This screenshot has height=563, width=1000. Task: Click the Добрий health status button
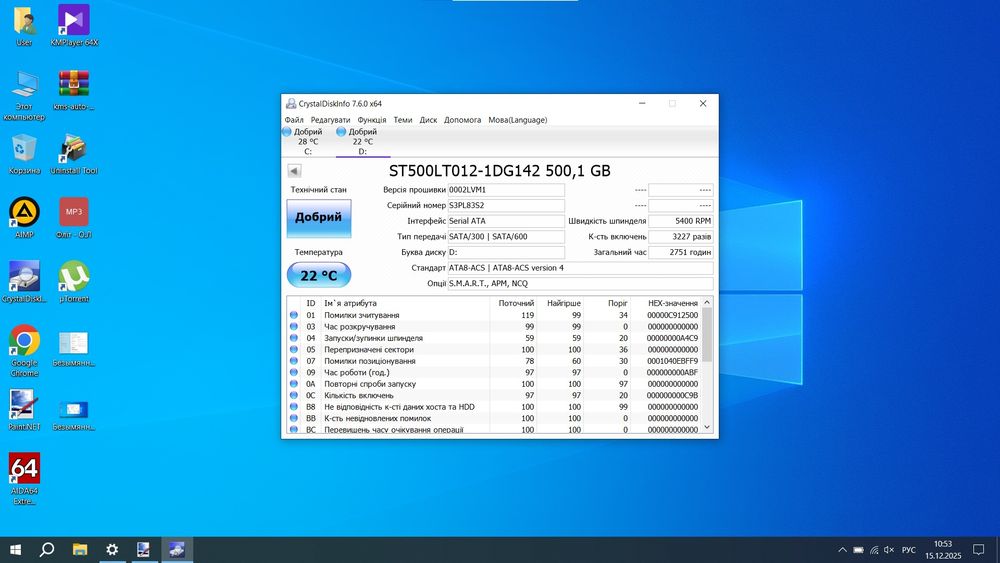(x=319, y=217)
